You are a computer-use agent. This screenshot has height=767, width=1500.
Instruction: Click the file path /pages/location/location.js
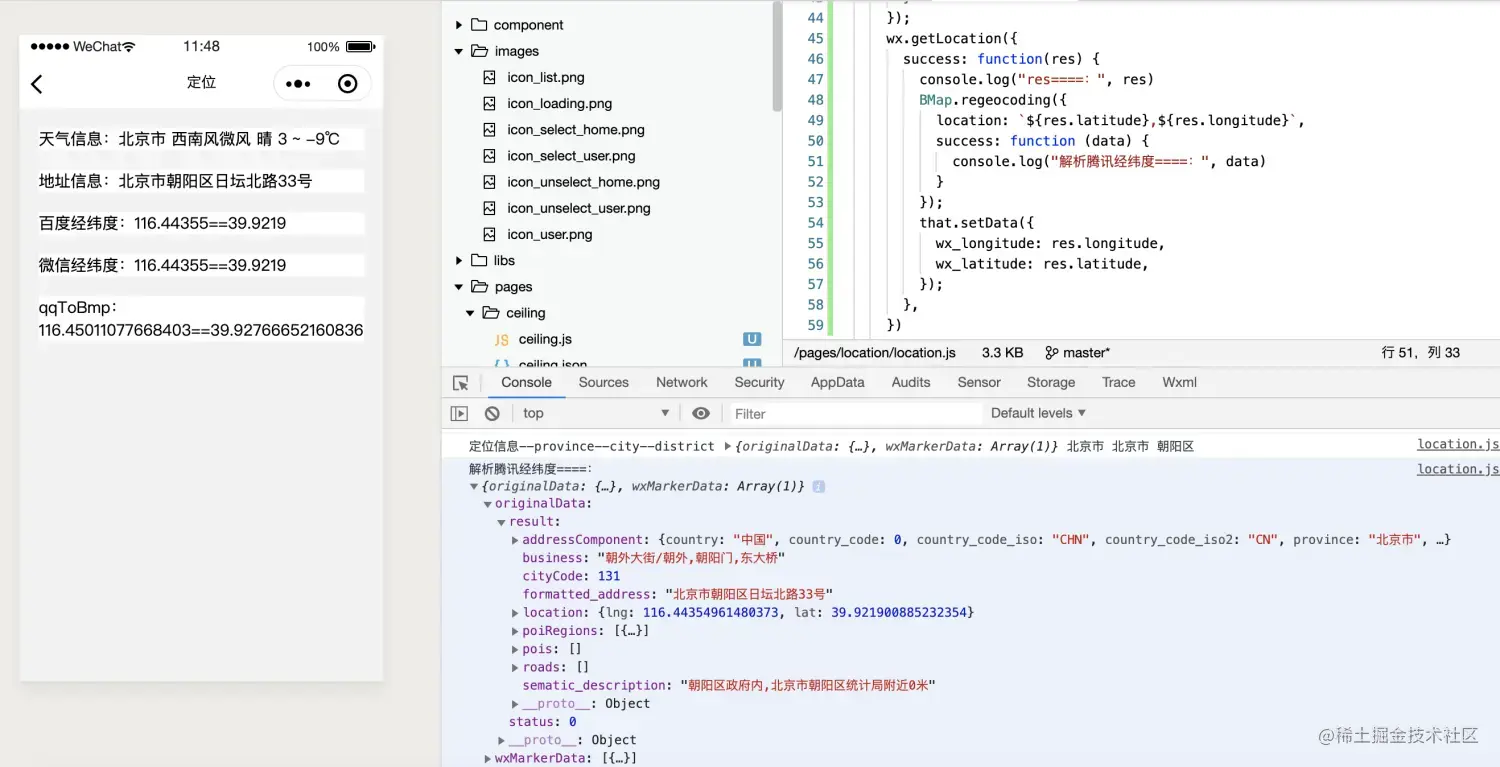875,353
